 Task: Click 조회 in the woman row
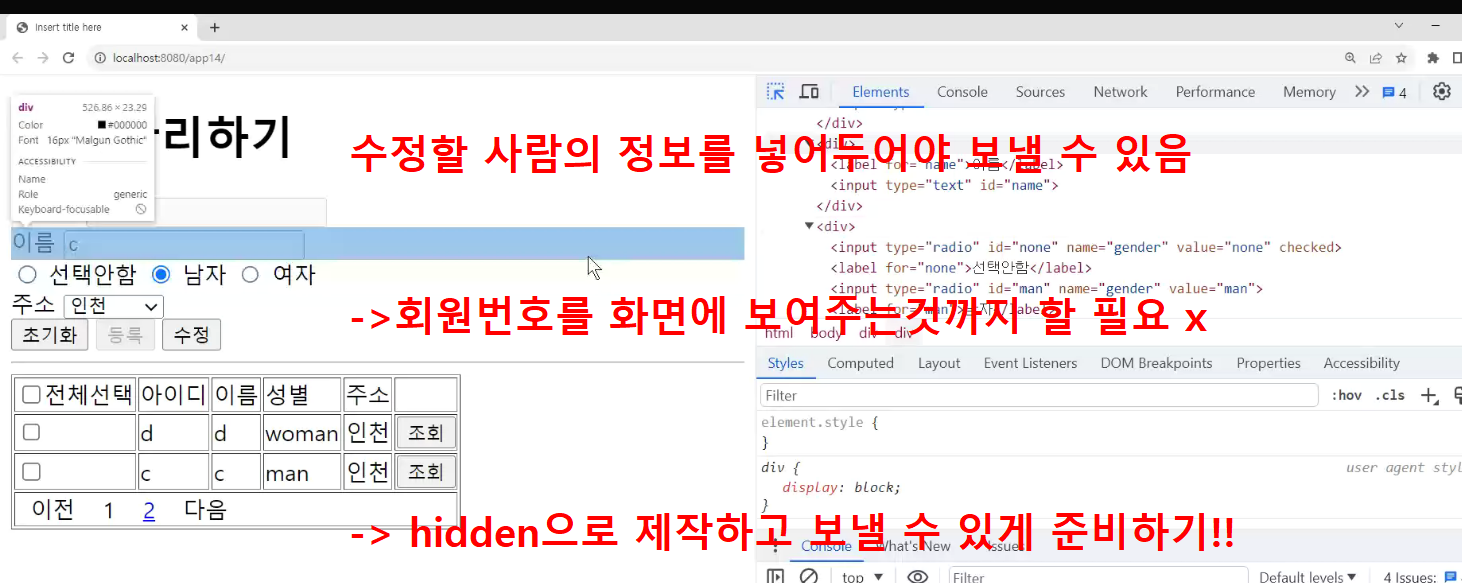click(426, 433)
